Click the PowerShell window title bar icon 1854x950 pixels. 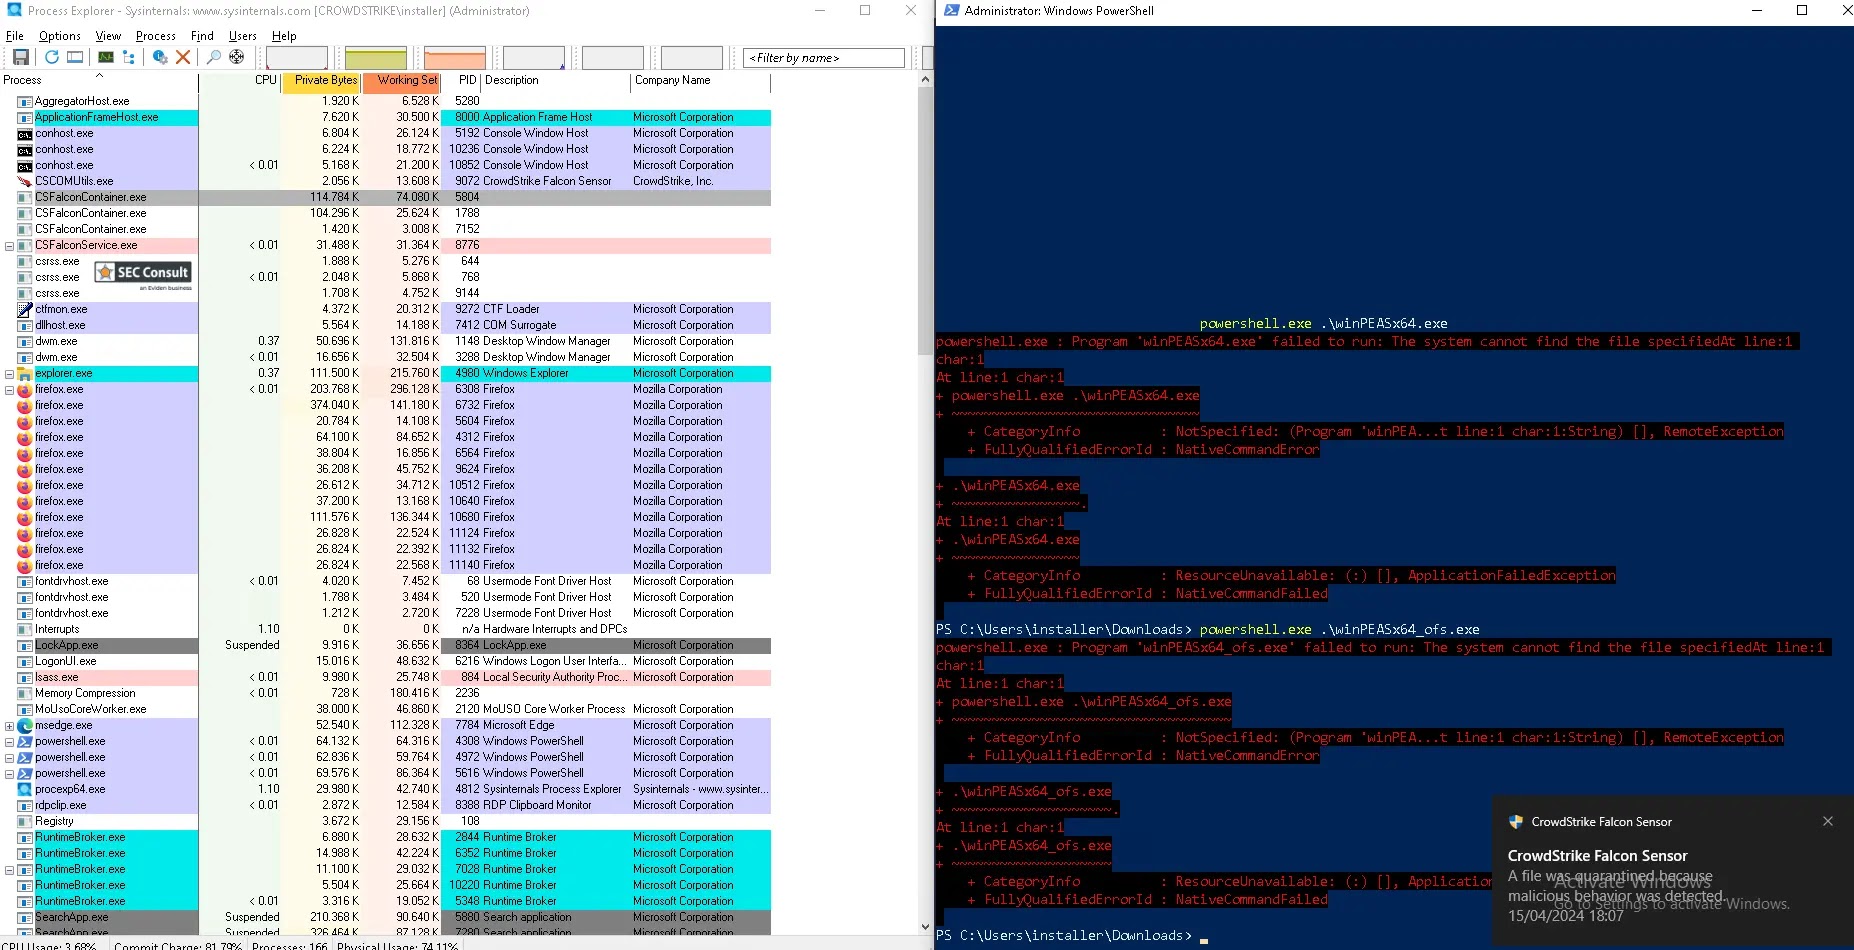pyautogui.click(x=952, y=10)
